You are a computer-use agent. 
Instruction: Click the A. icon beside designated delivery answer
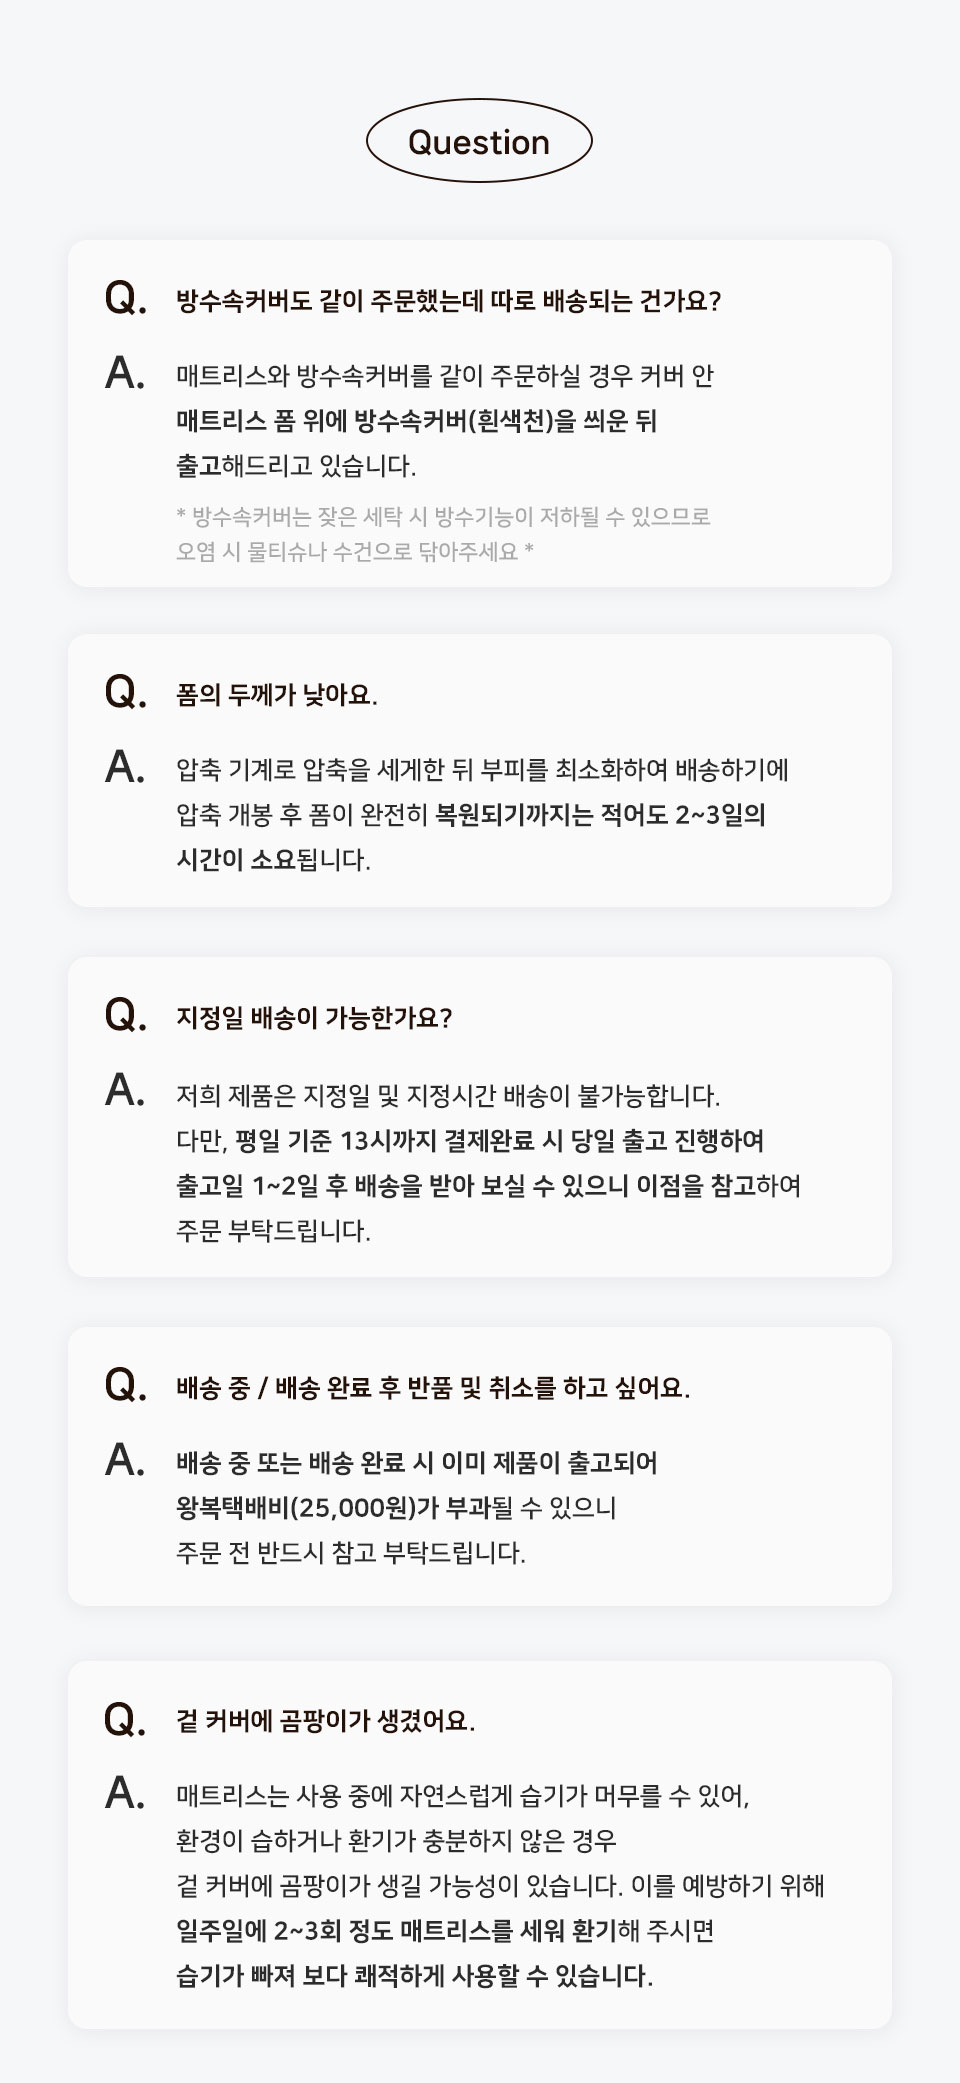click(126, 1090)
